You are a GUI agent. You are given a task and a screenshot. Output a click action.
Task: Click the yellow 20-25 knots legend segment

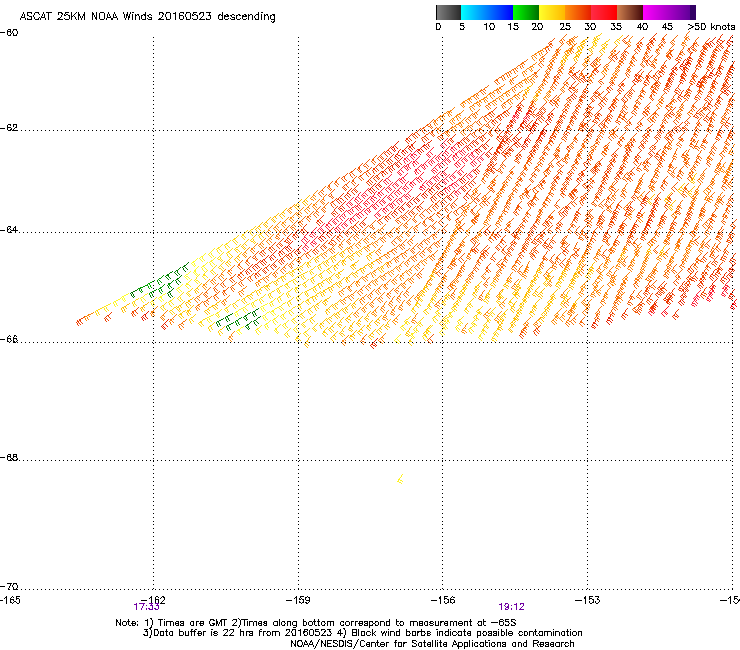552,12
